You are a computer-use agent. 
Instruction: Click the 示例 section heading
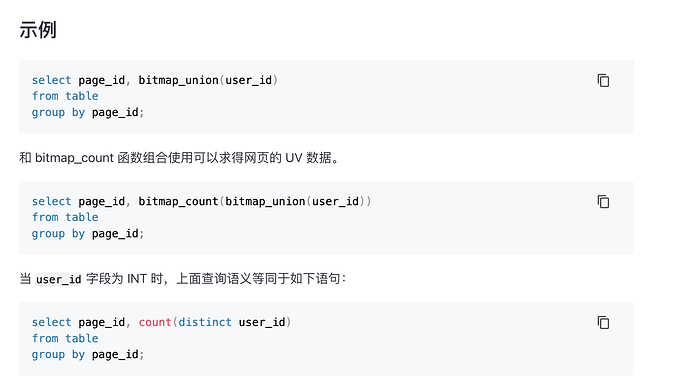[38, 30]
